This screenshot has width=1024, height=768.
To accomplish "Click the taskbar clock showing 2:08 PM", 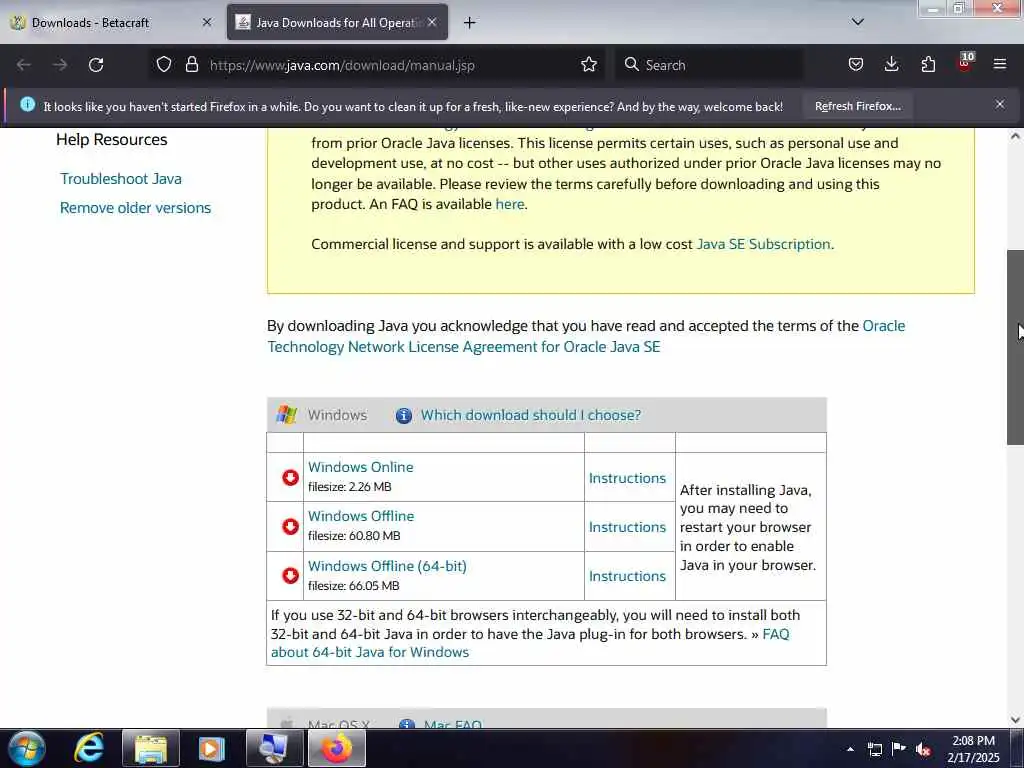I will point(973,749).
